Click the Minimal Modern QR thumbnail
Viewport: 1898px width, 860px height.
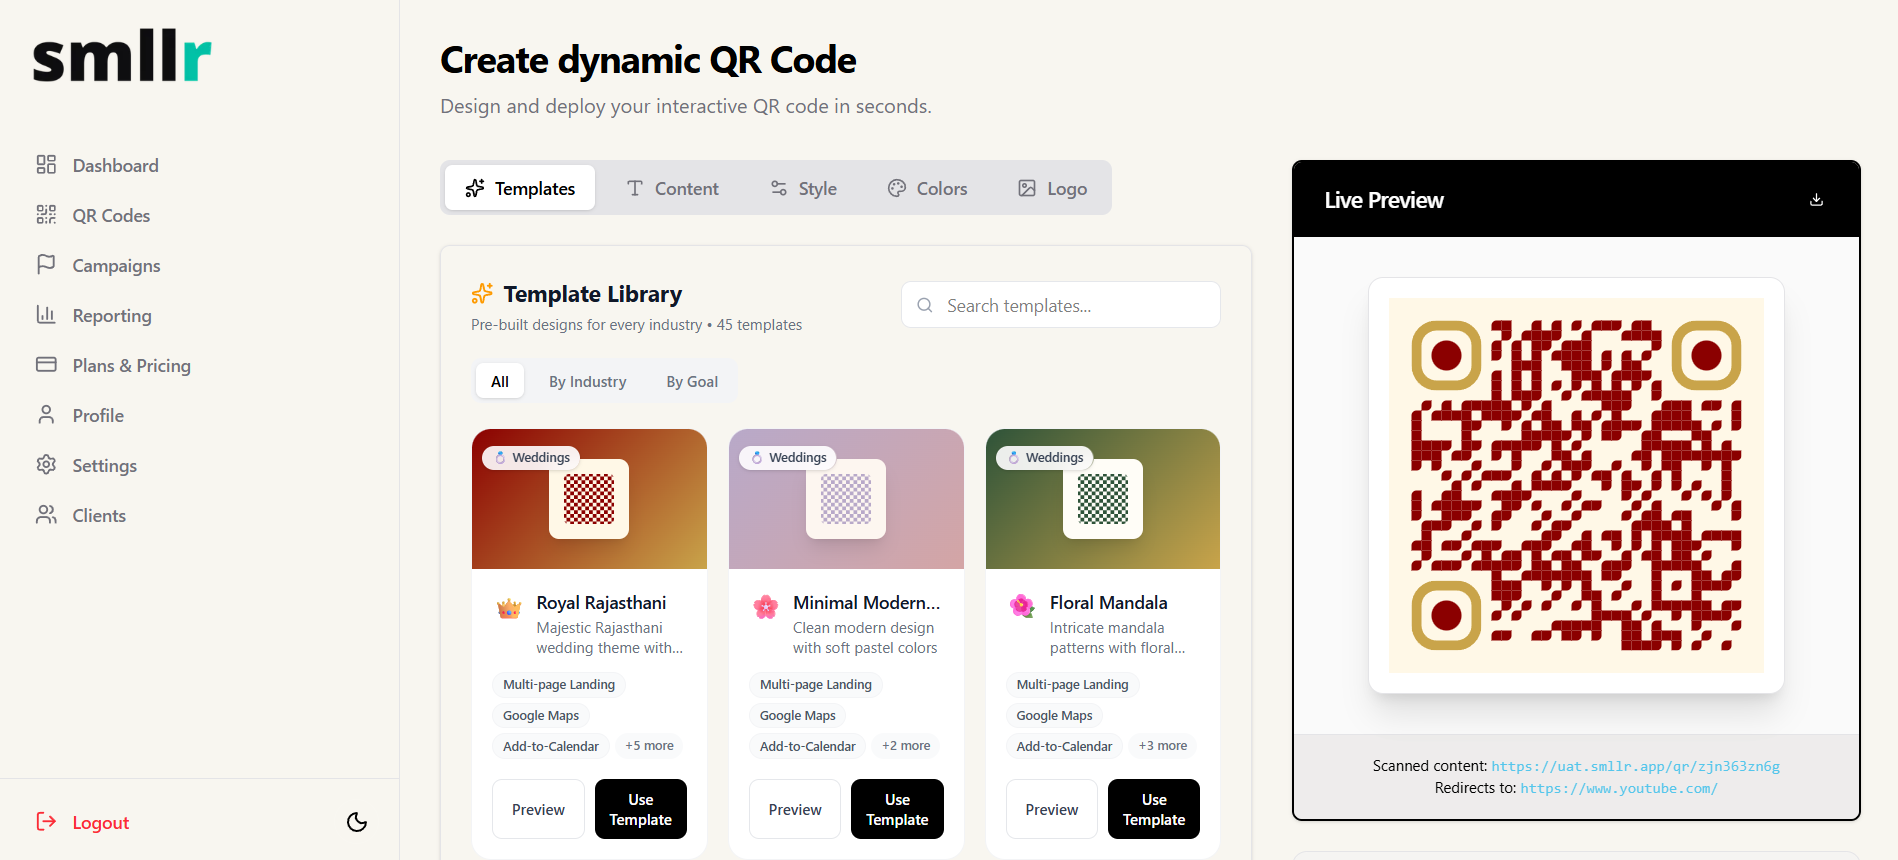tap(846, 499)
